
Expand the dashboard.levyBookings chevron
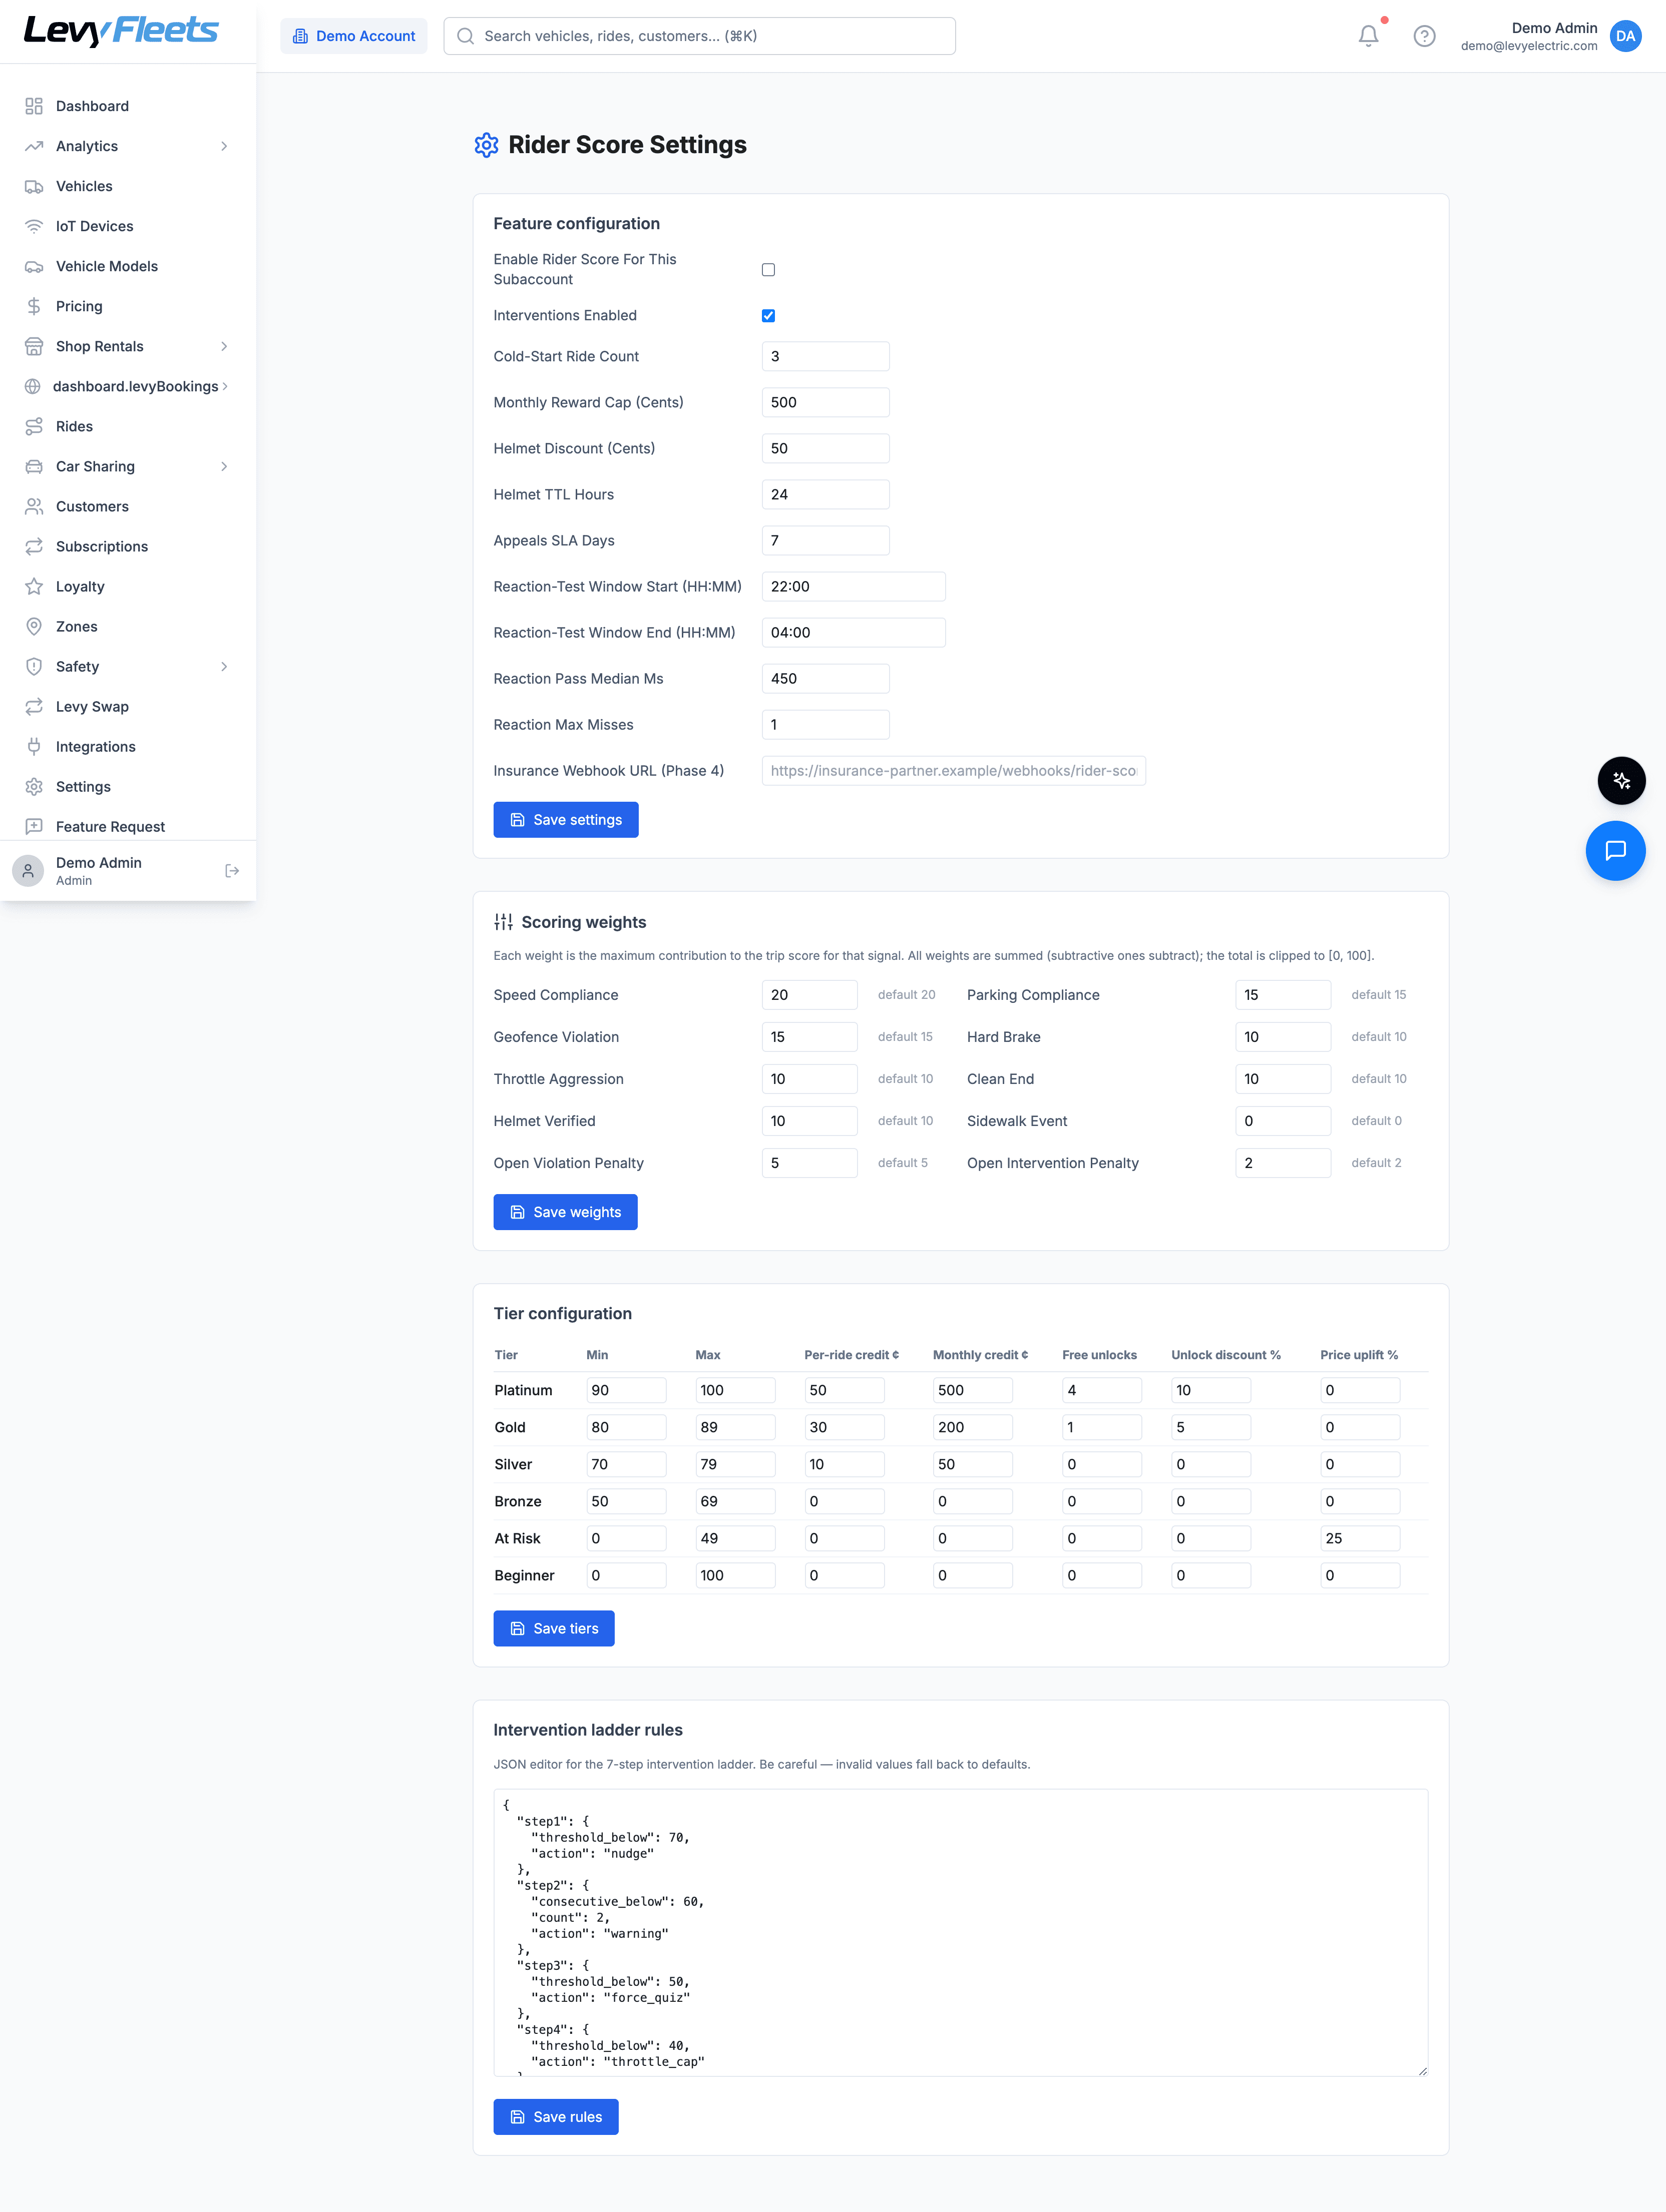(225, 386)
